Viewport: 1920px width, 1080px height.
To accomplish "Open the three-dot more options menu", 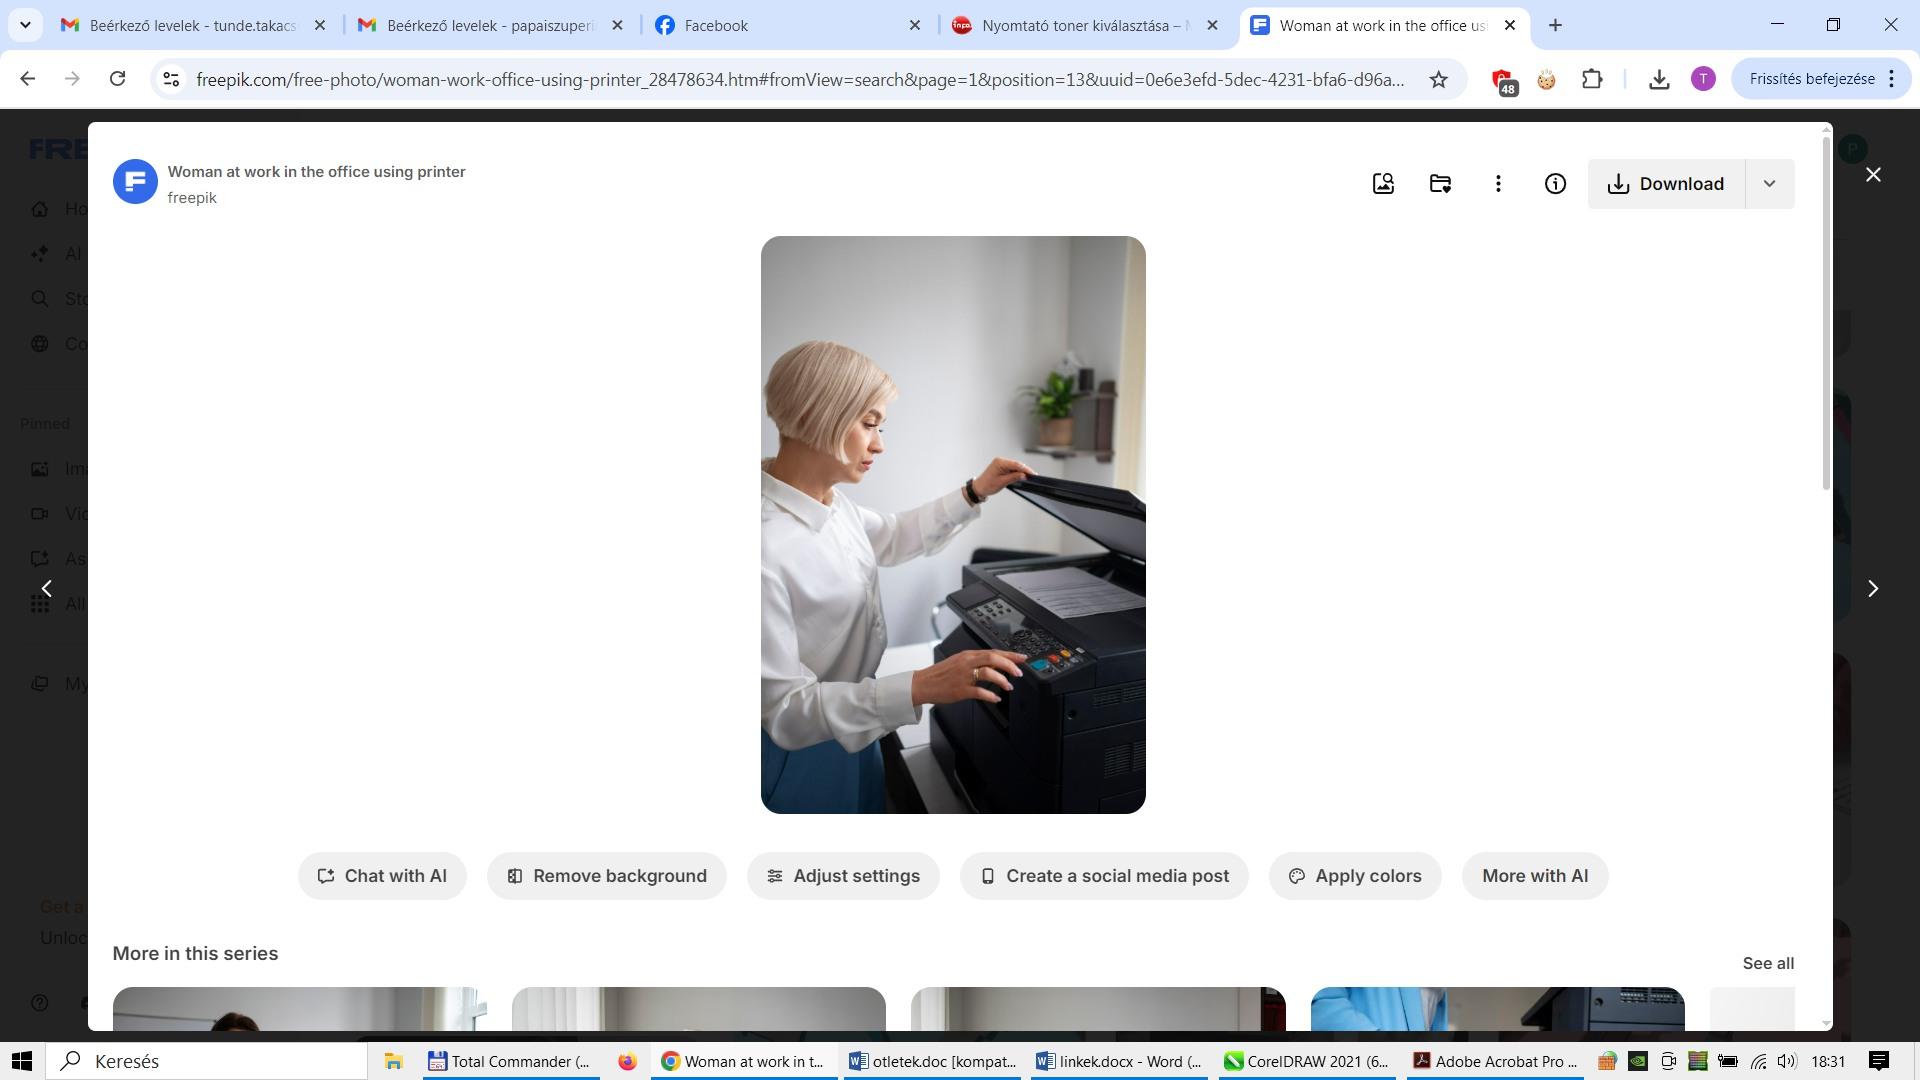I will 1498,184.
